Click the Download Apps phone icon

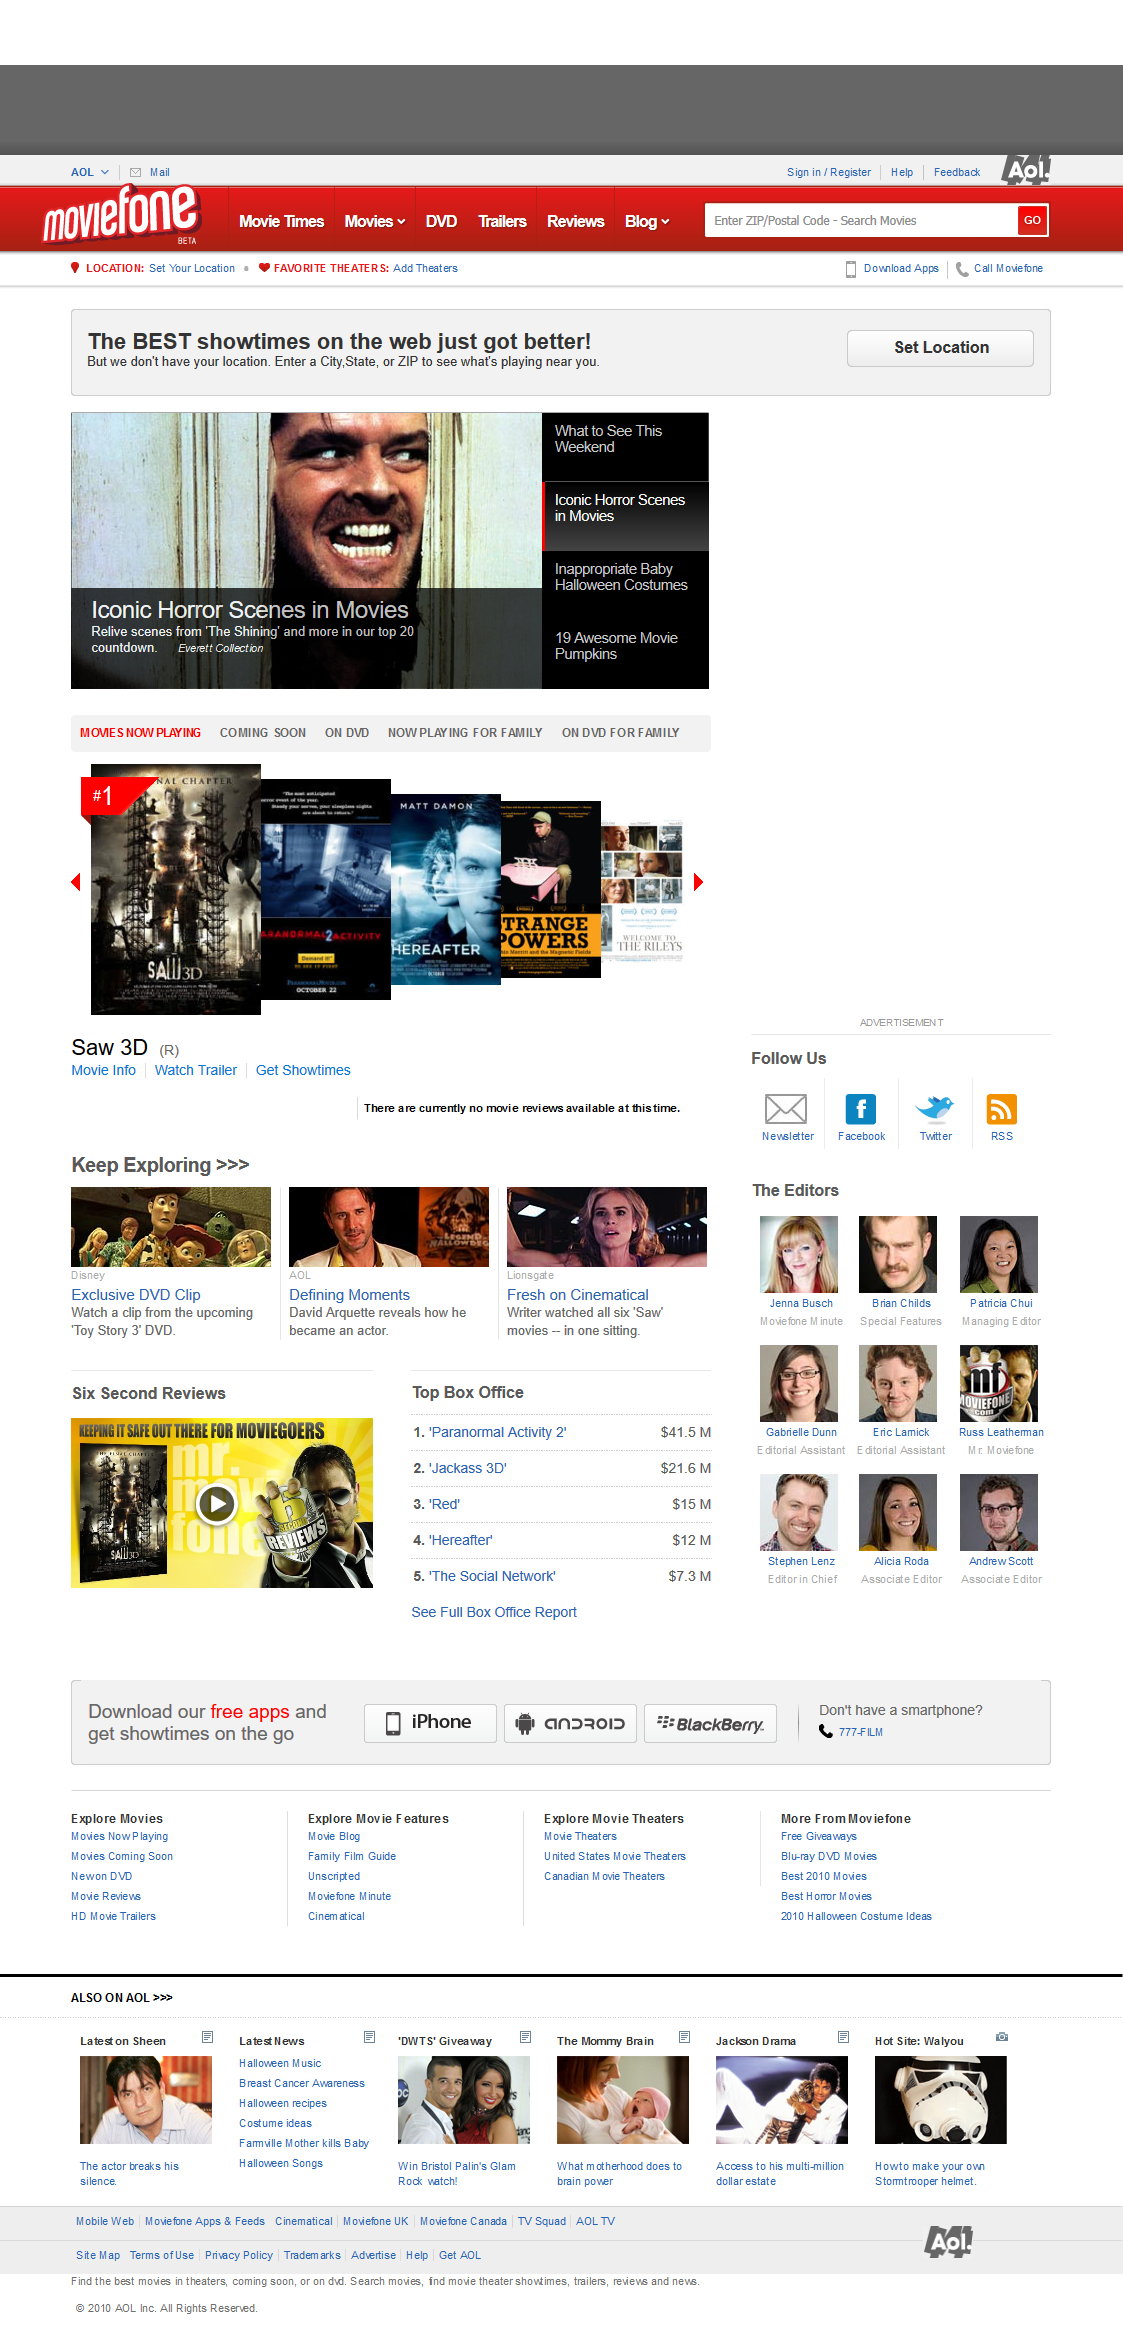tap(851, 269)
